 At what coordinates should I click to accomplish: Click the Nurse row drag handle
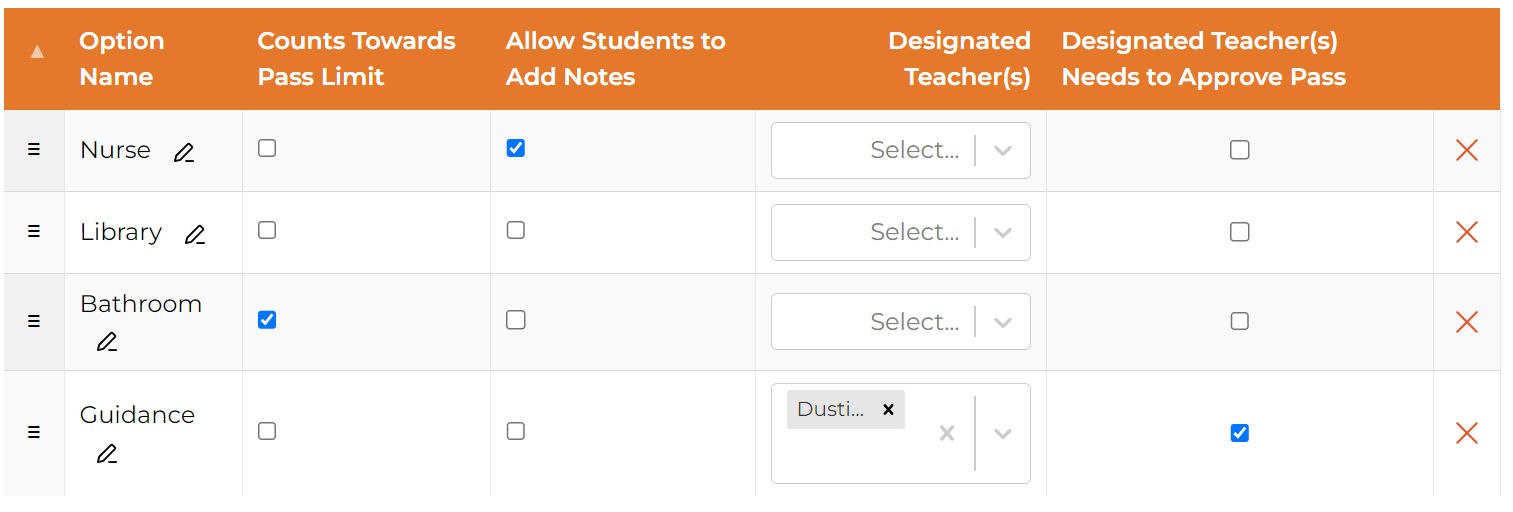tap(34, 150)
